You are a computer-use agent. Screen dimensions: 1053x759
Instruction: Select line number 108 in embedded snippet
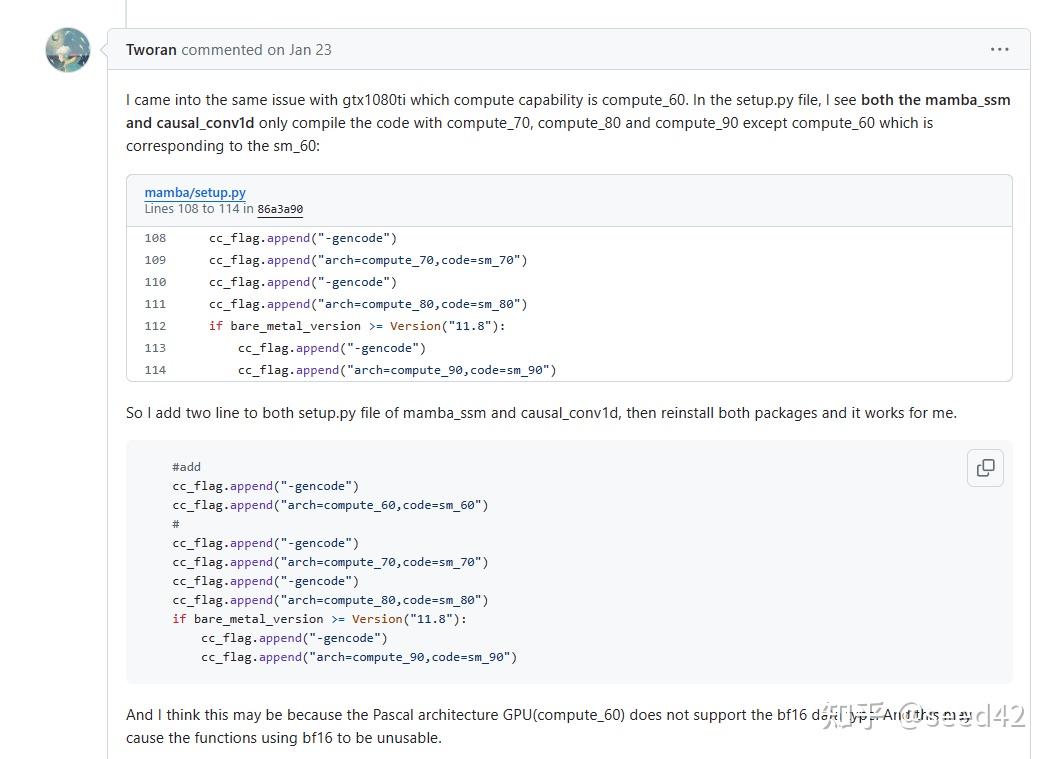155,238
